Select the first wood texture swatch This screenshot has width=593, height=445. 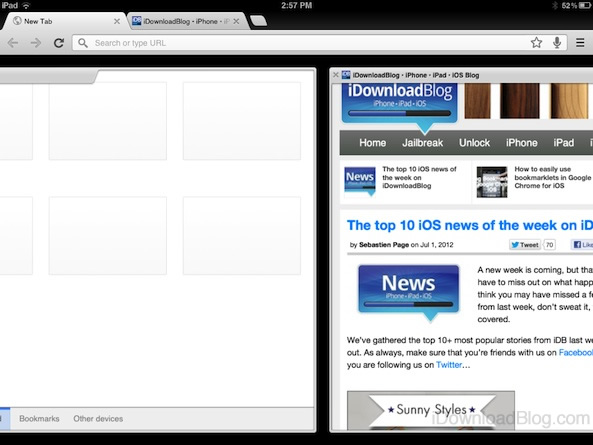477,101
